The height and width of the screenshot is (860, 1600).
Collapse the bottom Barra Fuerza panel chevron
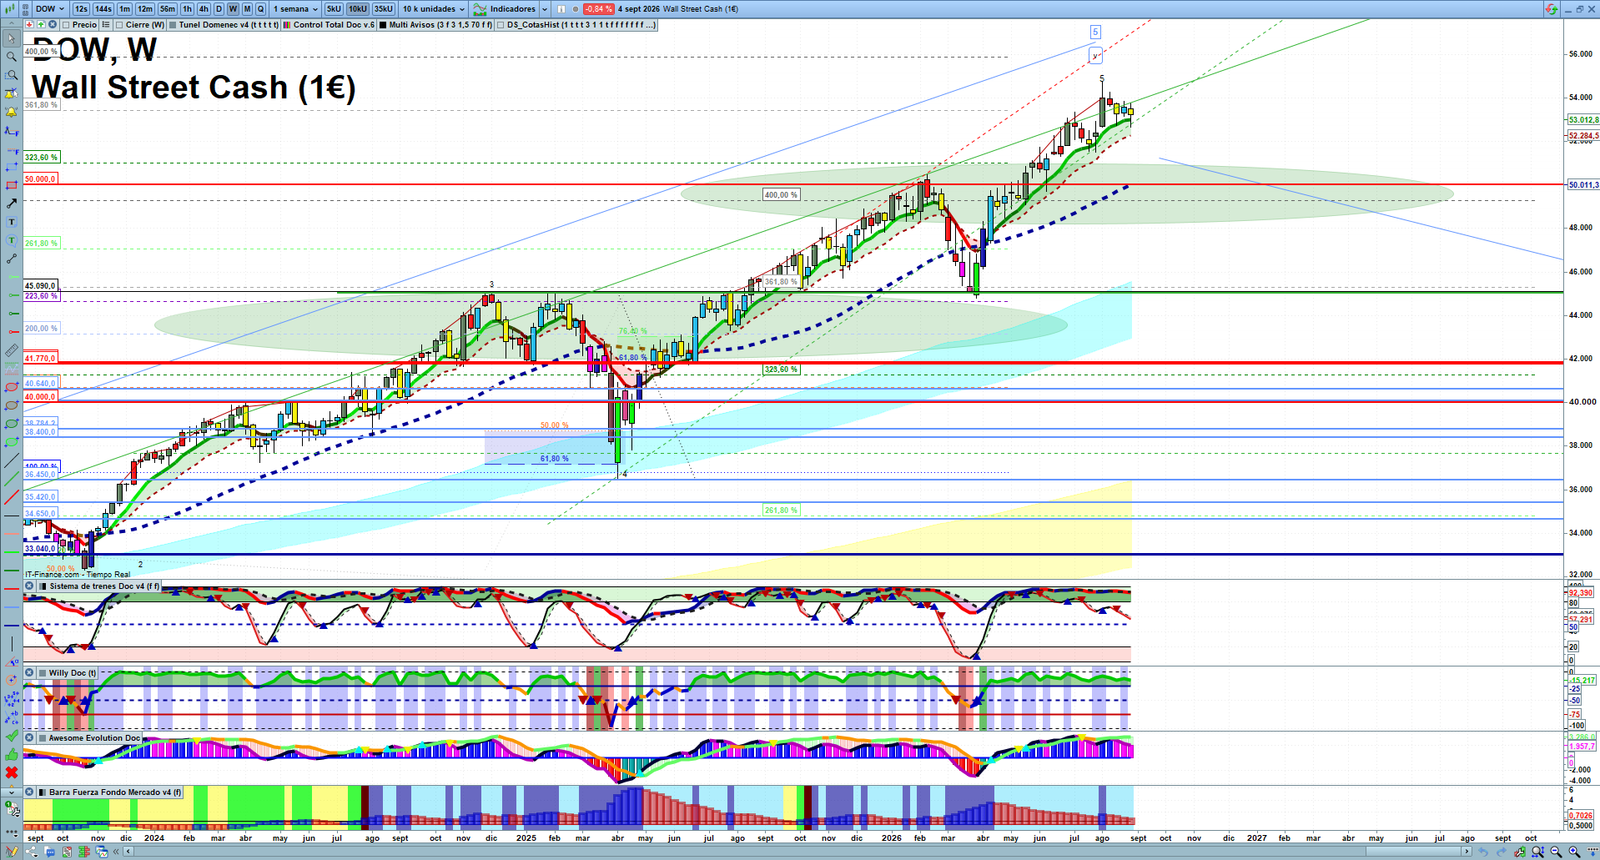pyautogui.click(x=12, y=792)
